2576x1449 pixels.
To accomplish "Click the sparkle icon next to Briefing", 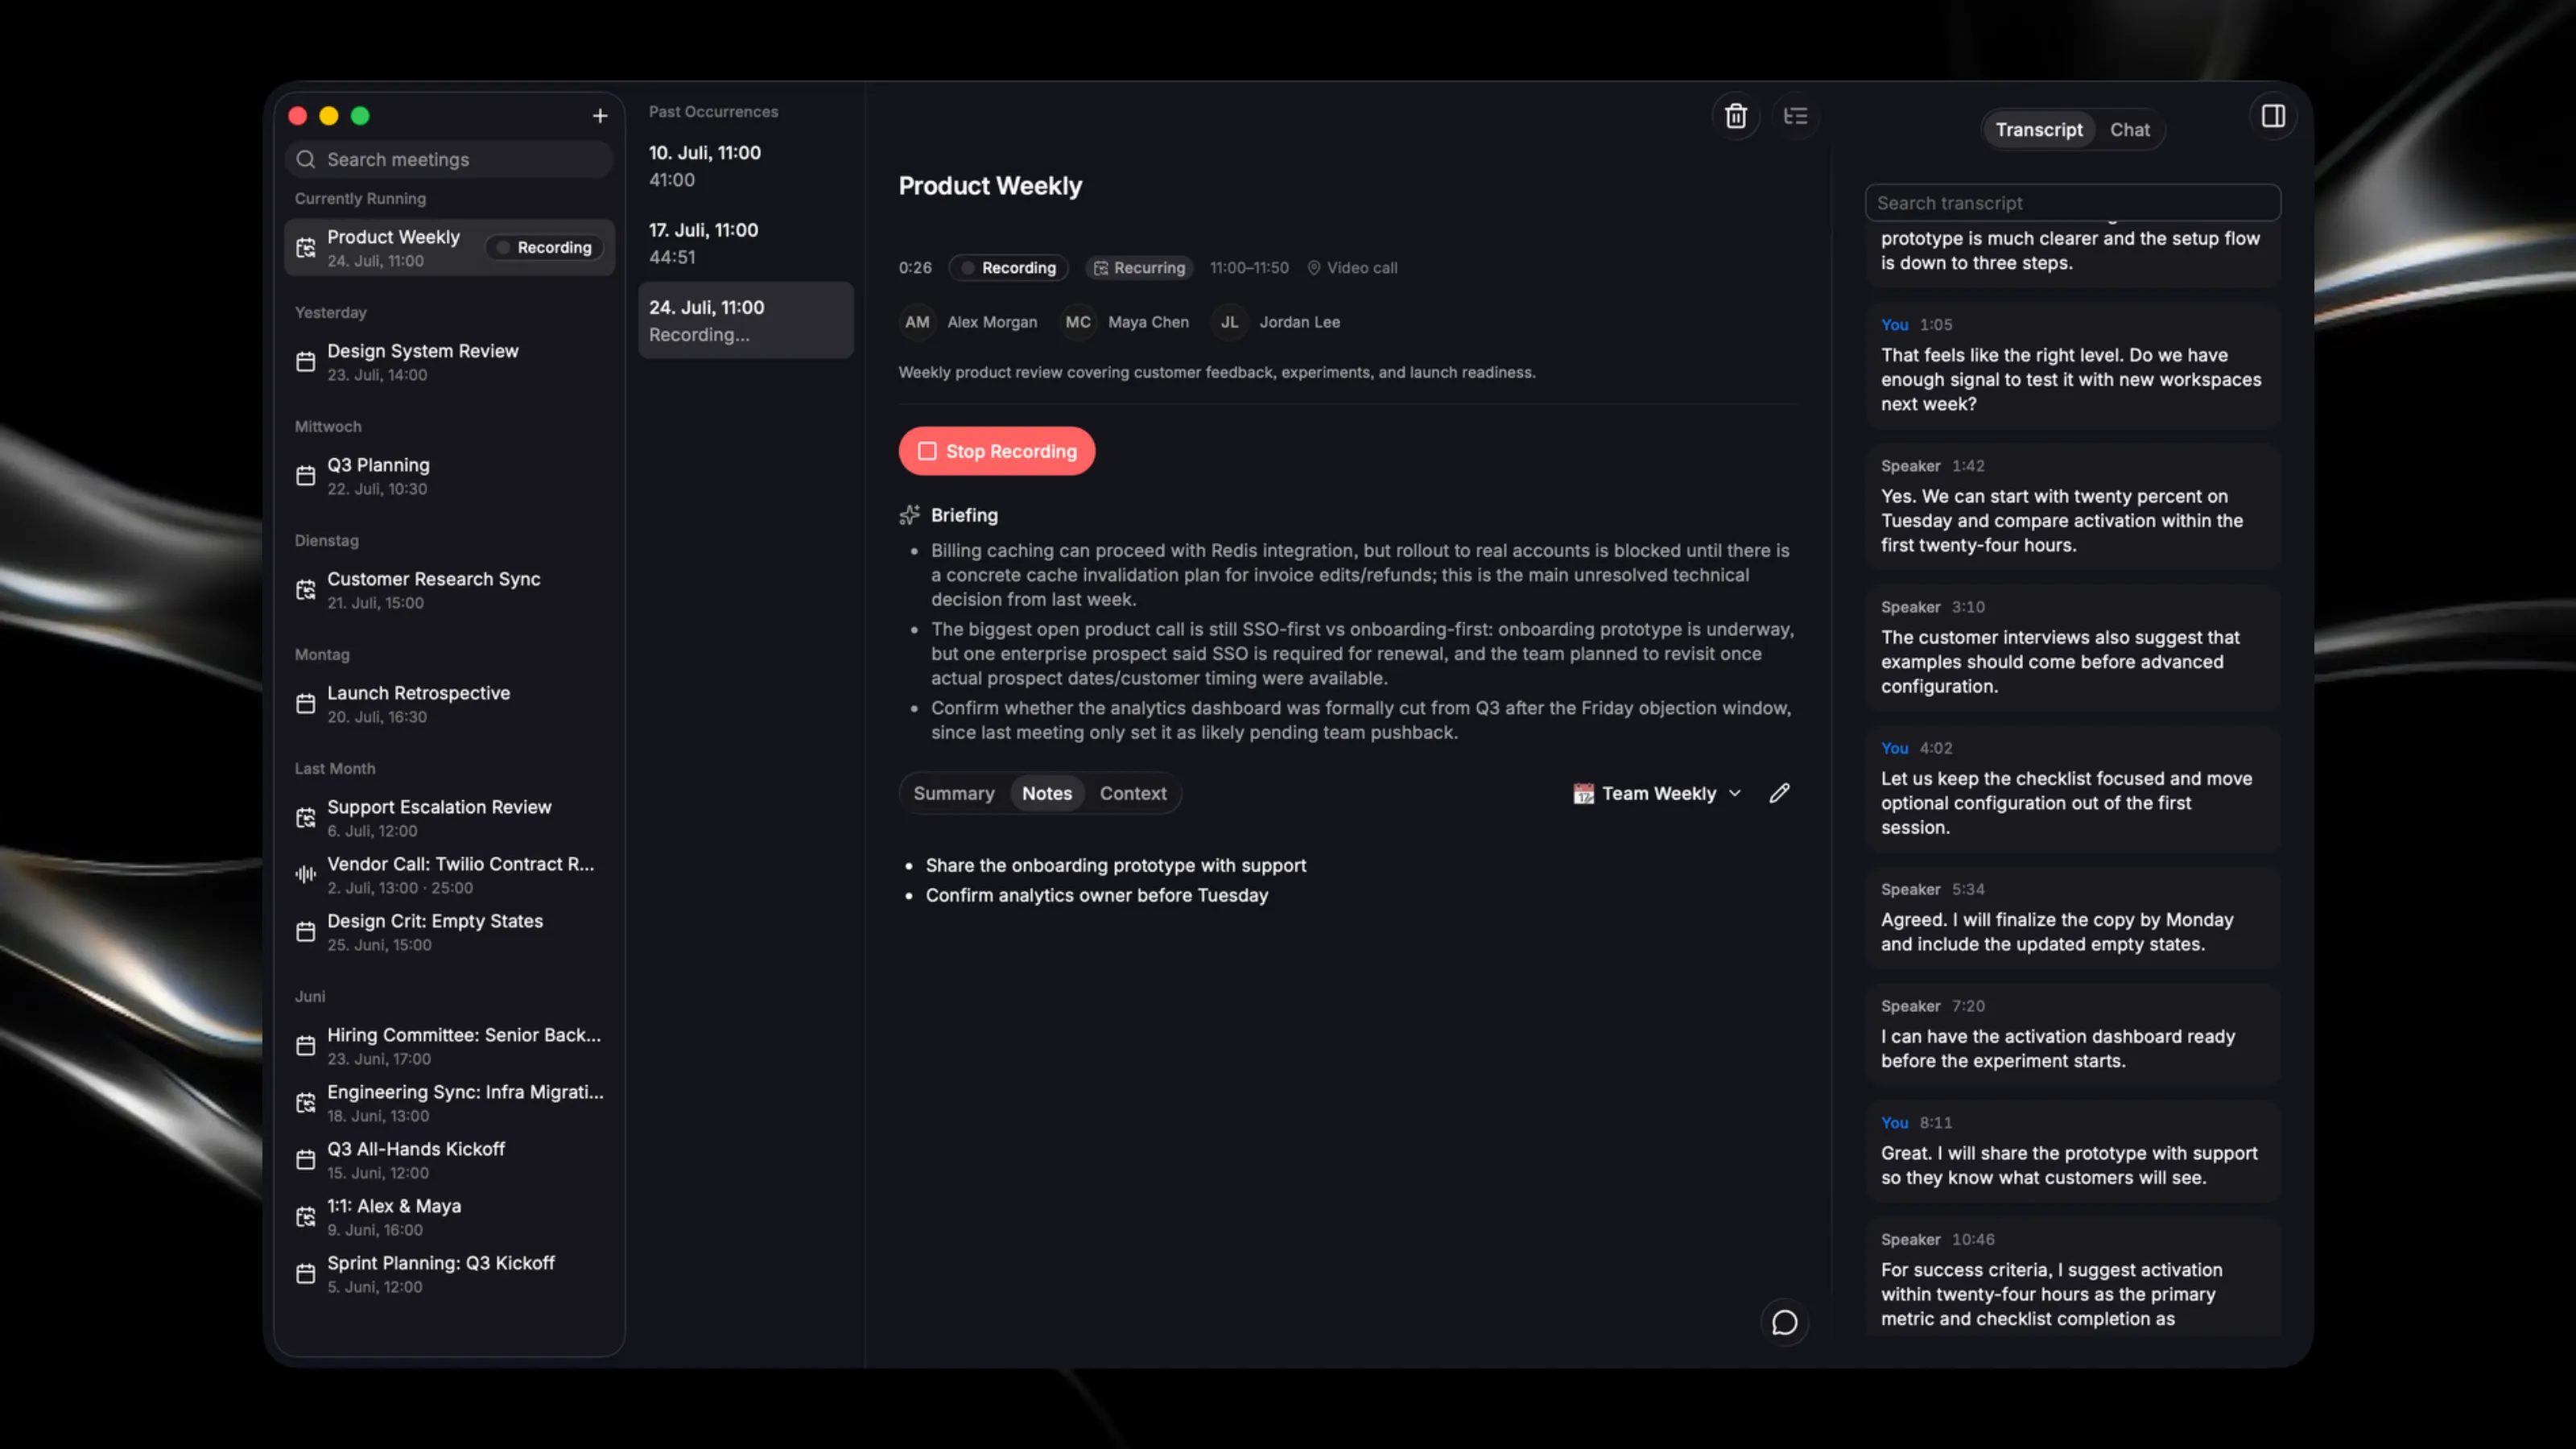I will click(x=909, y=515).
